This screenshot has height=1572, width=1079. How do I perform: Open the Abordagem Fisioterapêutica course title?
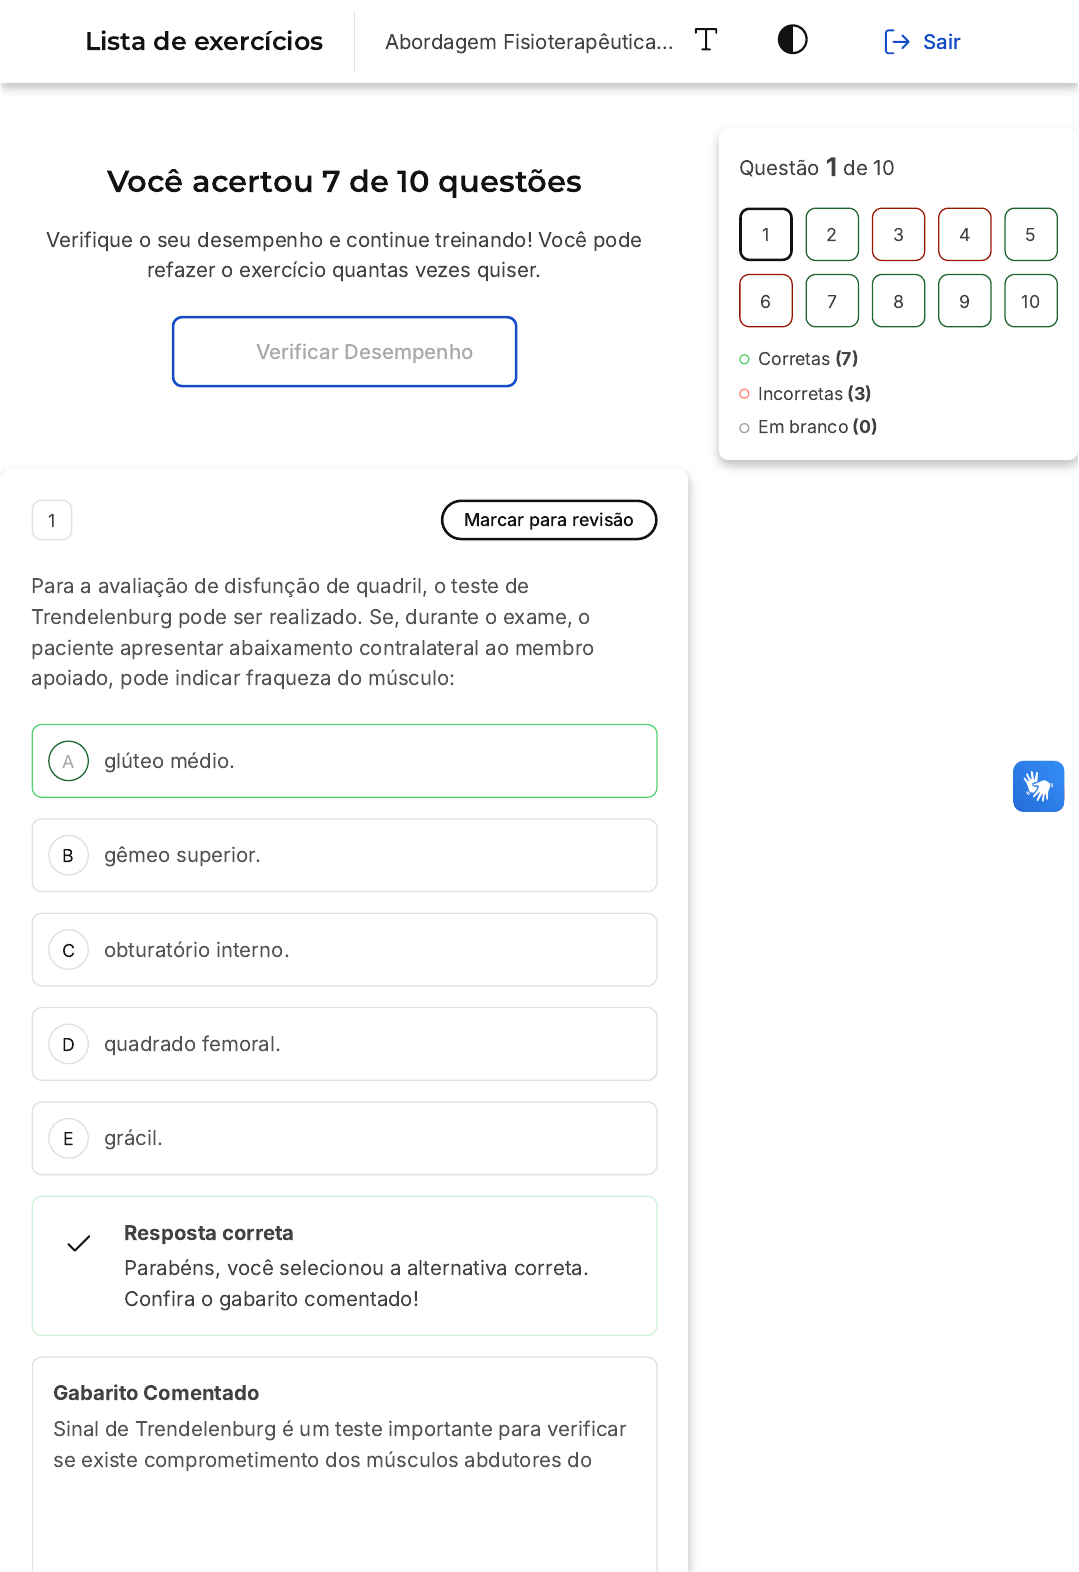click(x=529, y=42)
